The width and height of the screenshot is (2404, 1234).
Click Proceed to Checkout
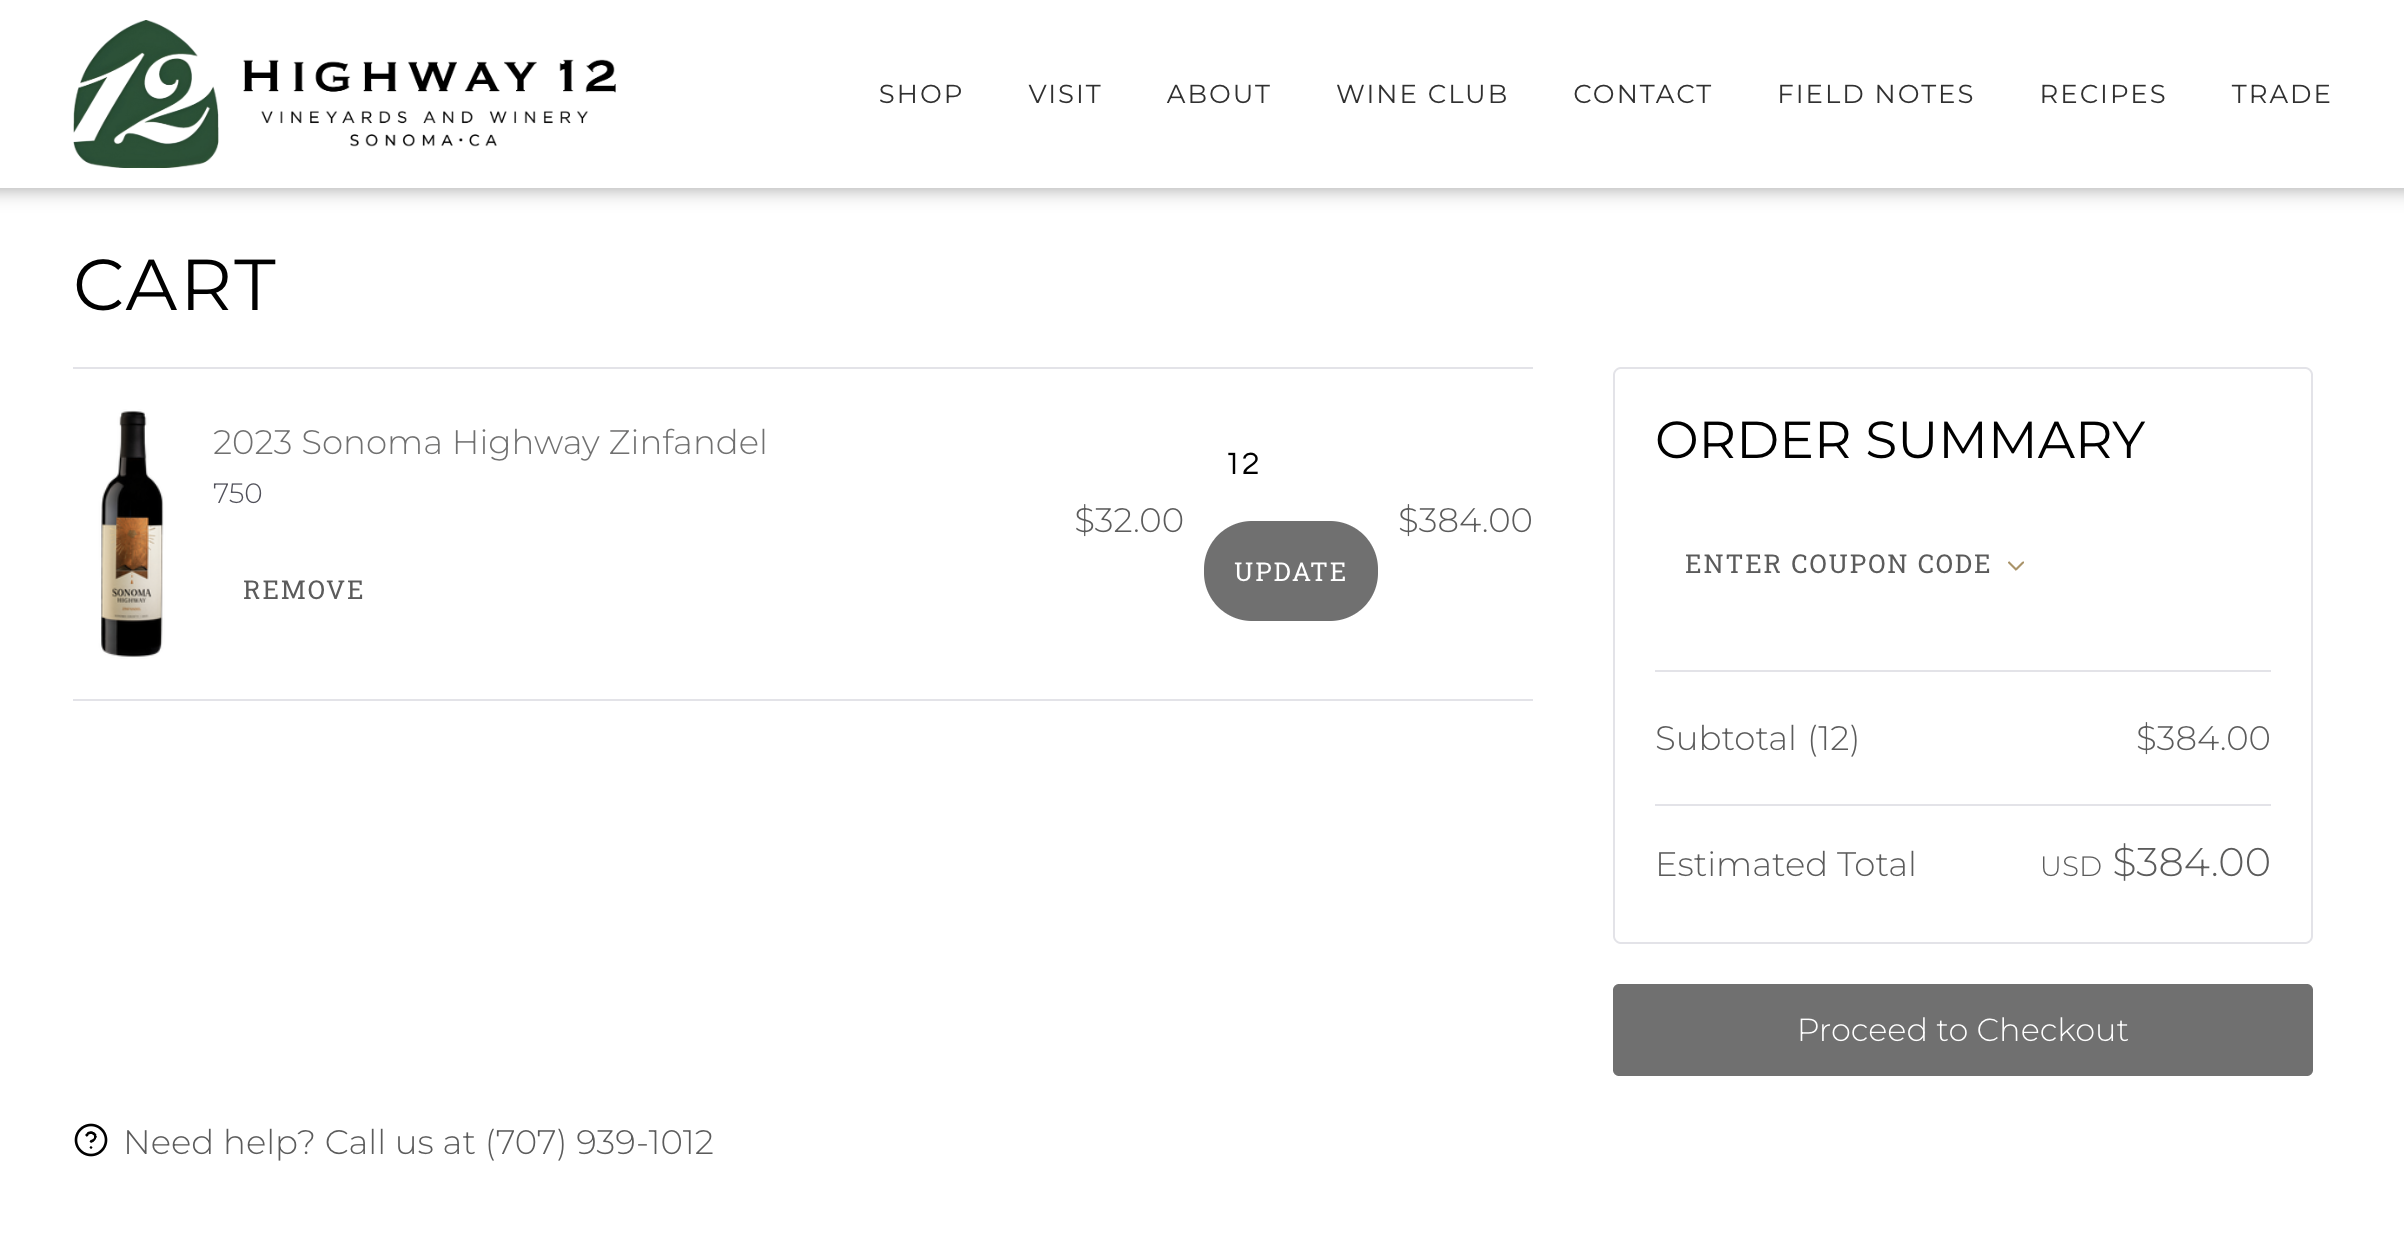1962,1030
